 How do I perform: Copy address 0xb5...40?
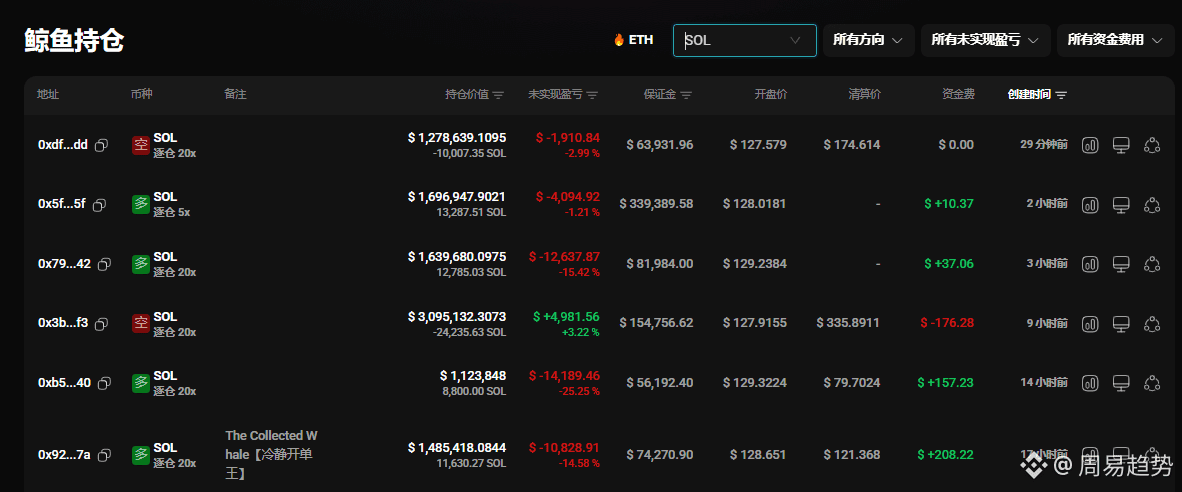(x=104, y=383)
